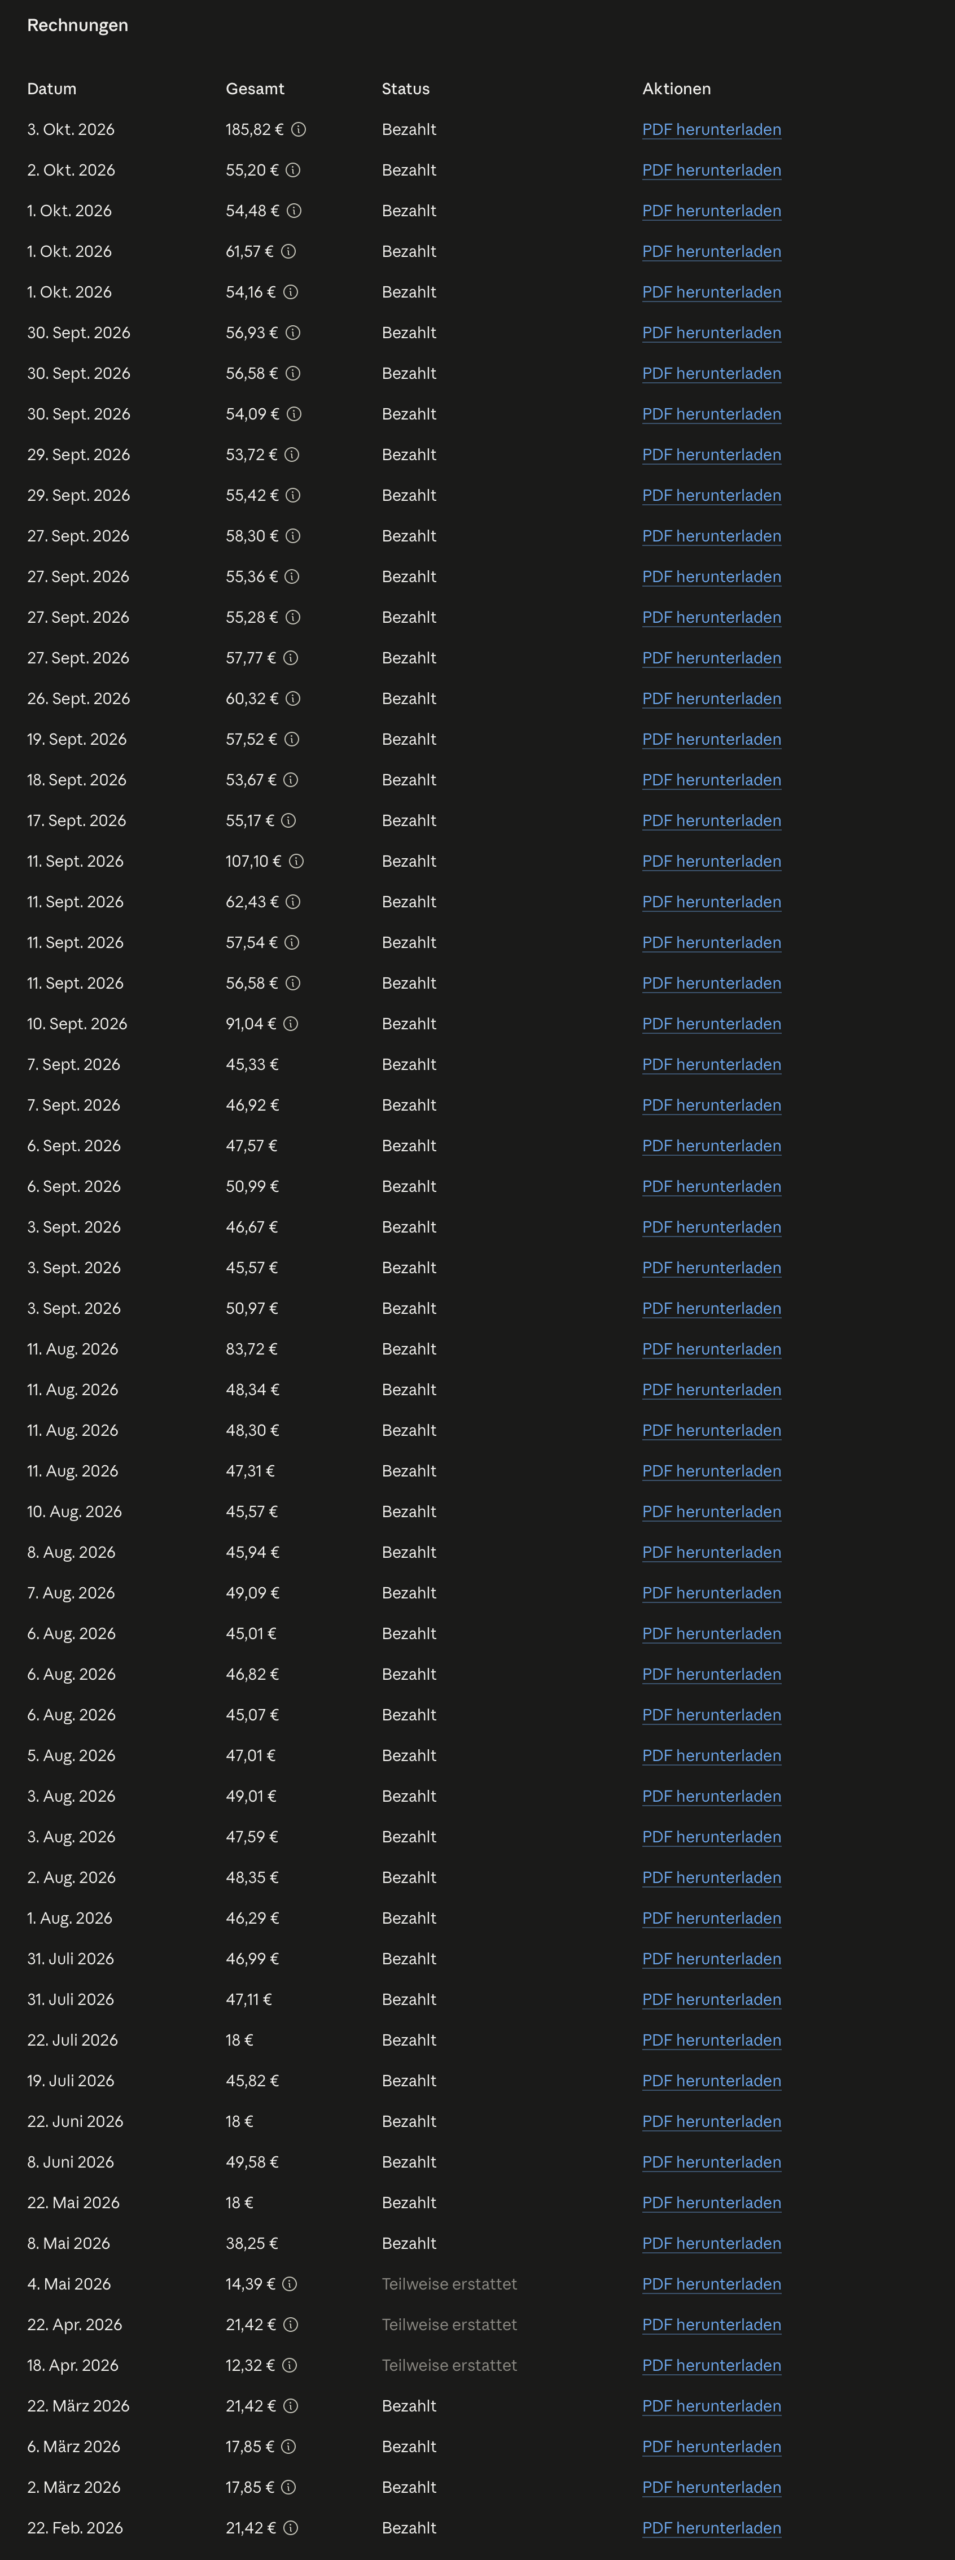
Task: Click info icon for 2. Okt. 2026 invoice
Action: click(x=293, y=170)
